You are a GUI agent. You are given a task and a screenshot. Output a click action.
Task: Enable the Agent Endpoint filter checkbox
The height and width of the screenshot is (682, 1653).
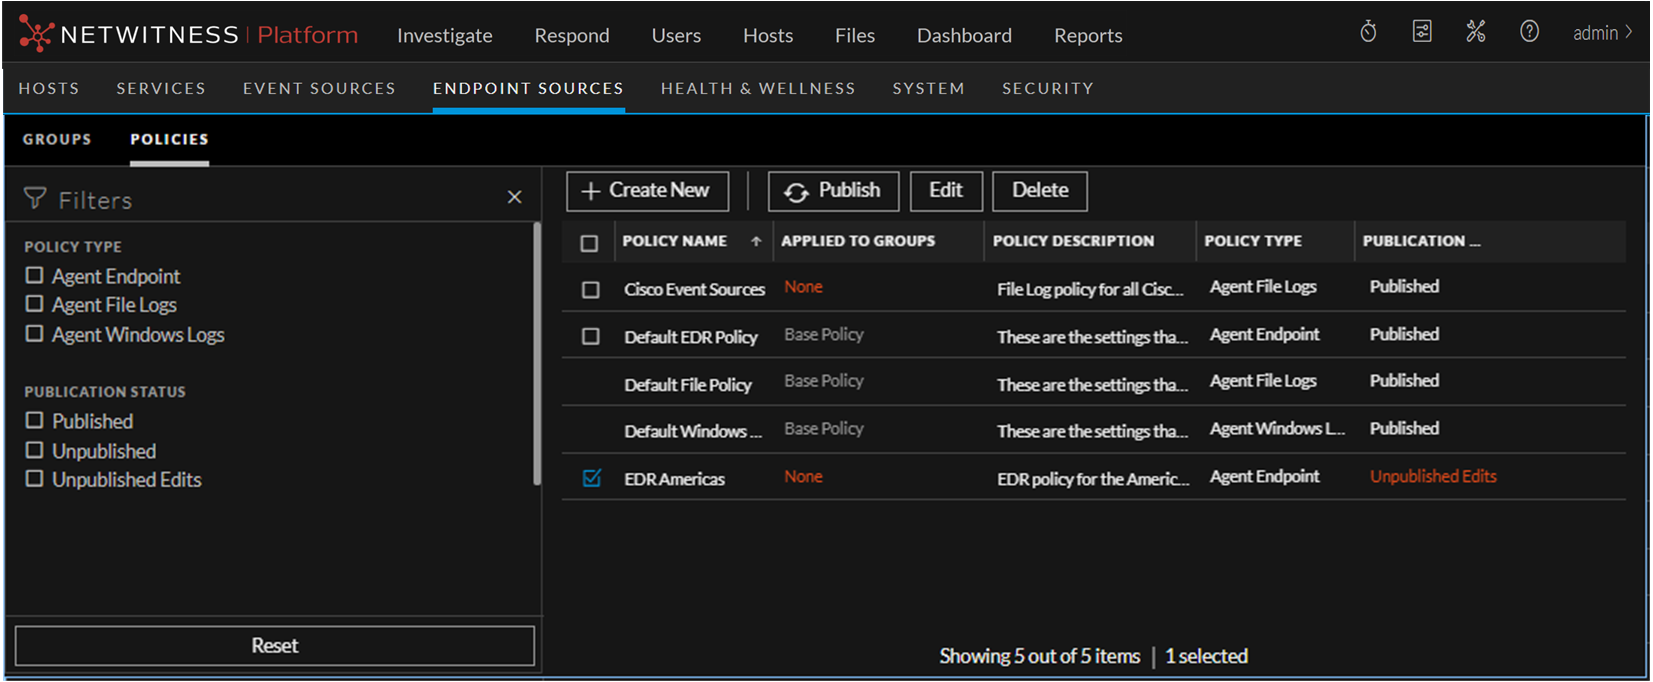tap(35, 275)
